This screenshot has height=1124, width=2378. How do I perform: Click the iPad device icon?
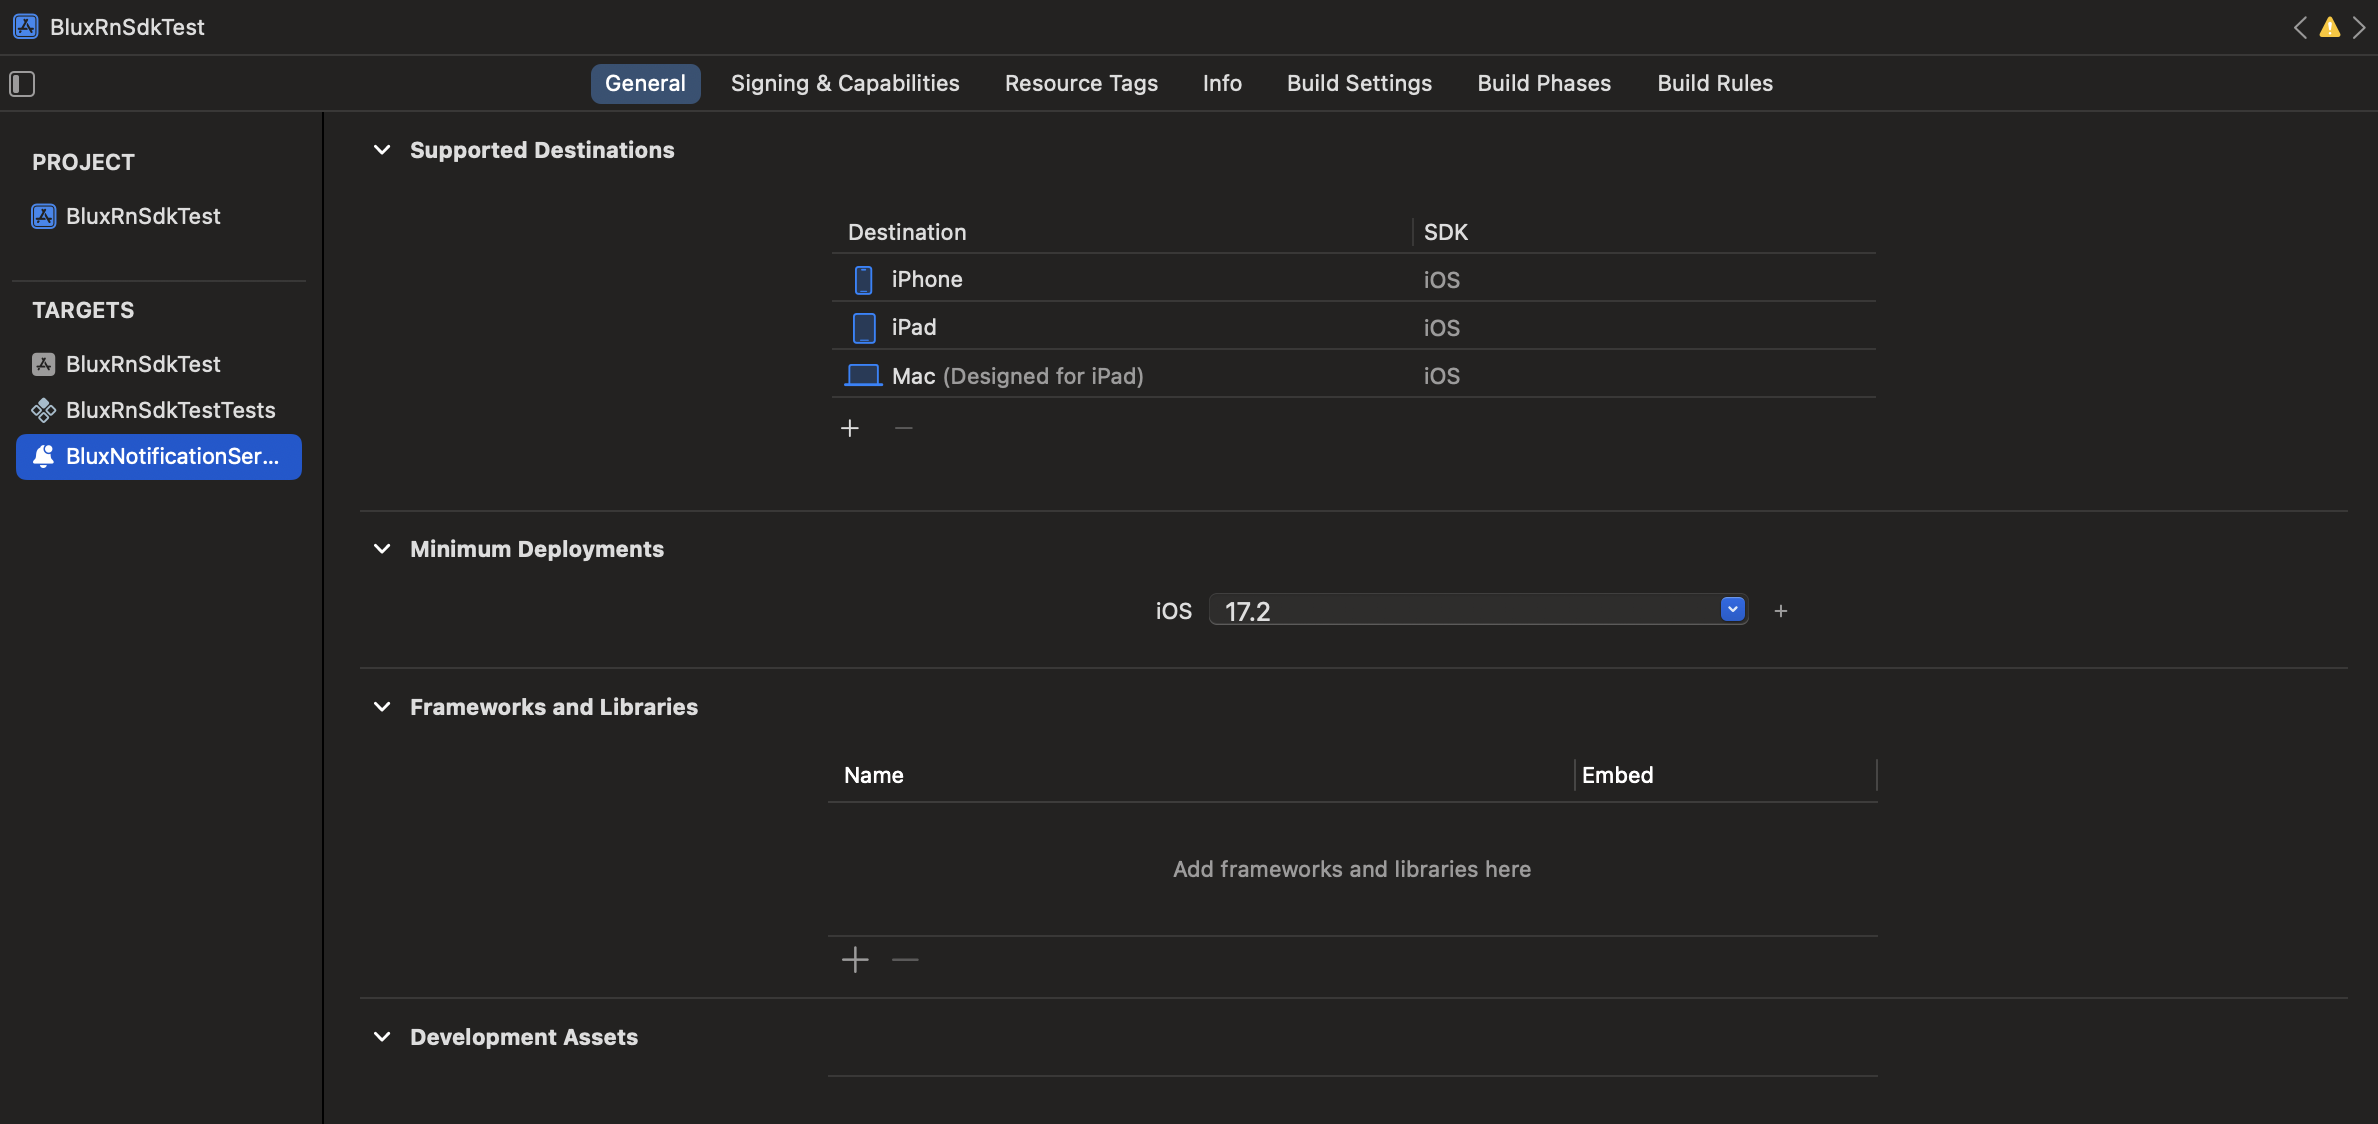864,328
